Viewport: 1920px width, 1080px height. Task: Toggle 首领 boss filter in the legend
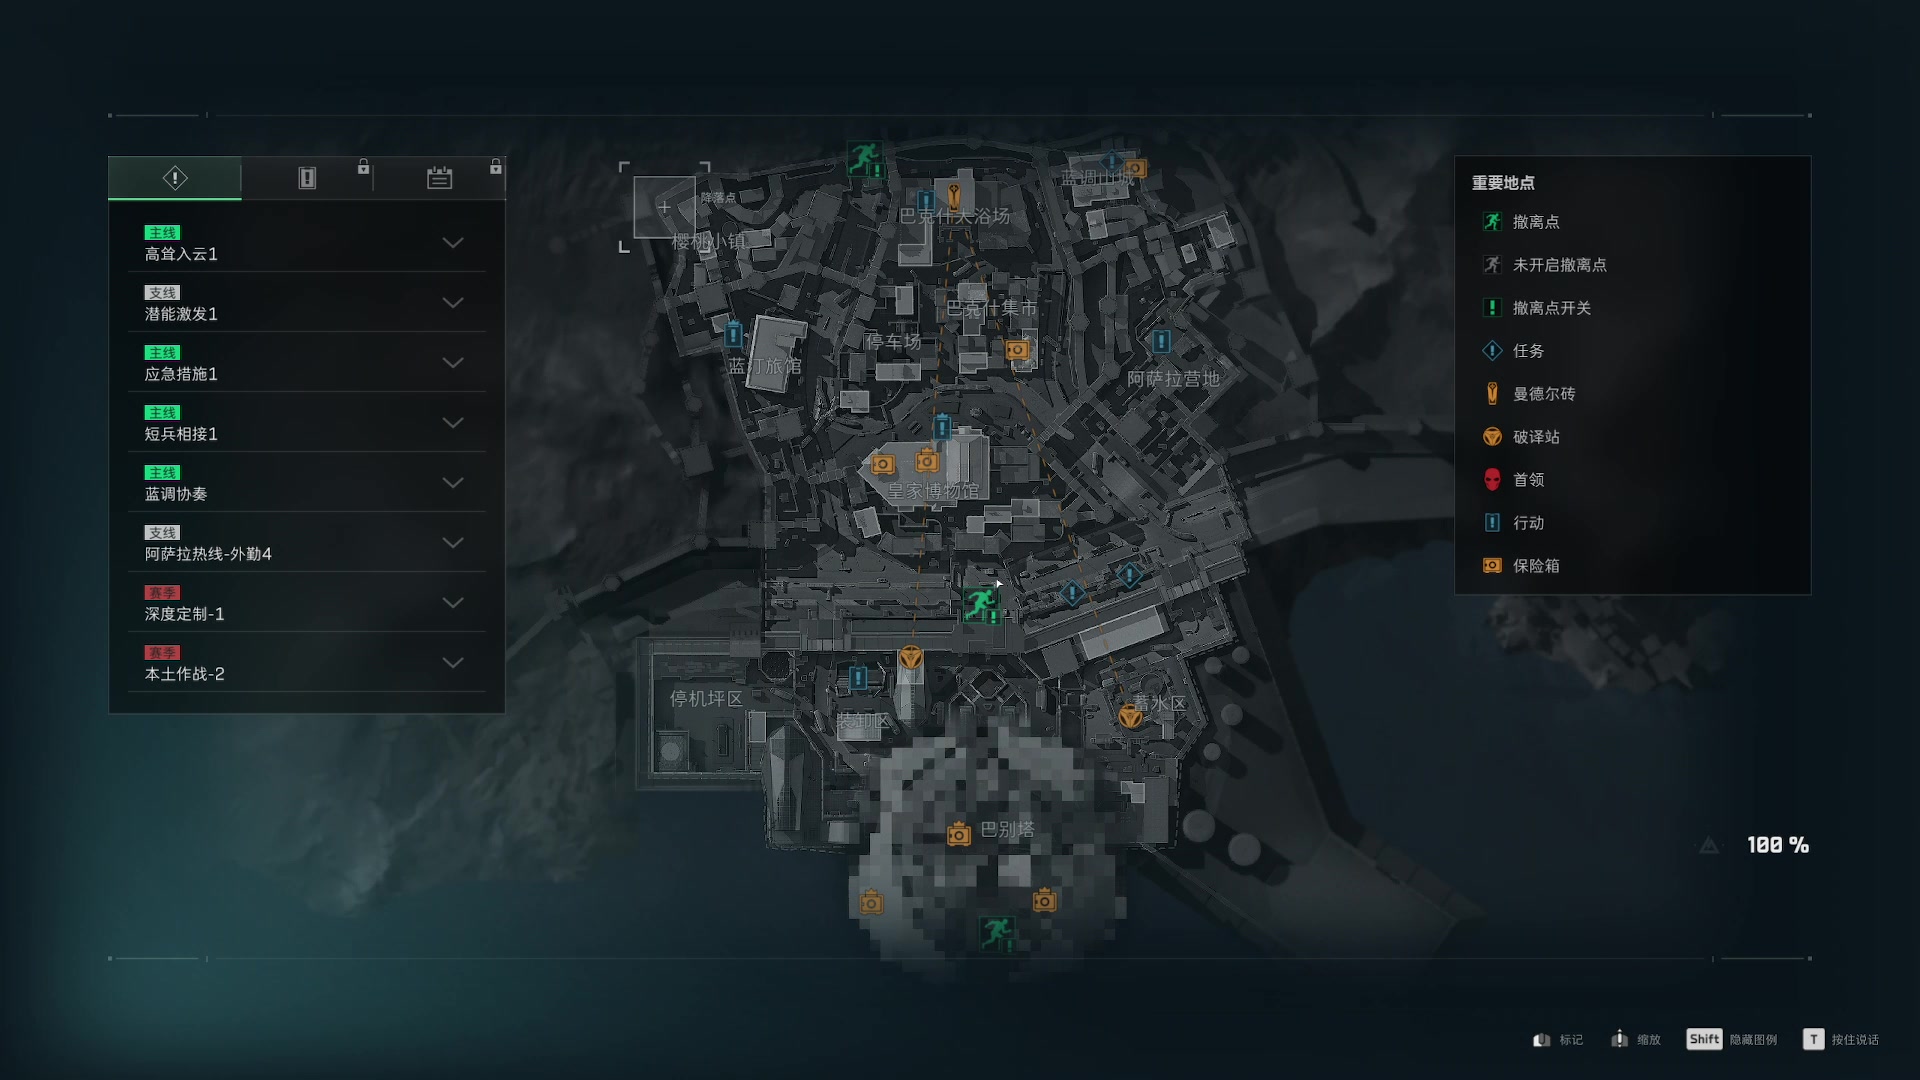(1512, 480)
